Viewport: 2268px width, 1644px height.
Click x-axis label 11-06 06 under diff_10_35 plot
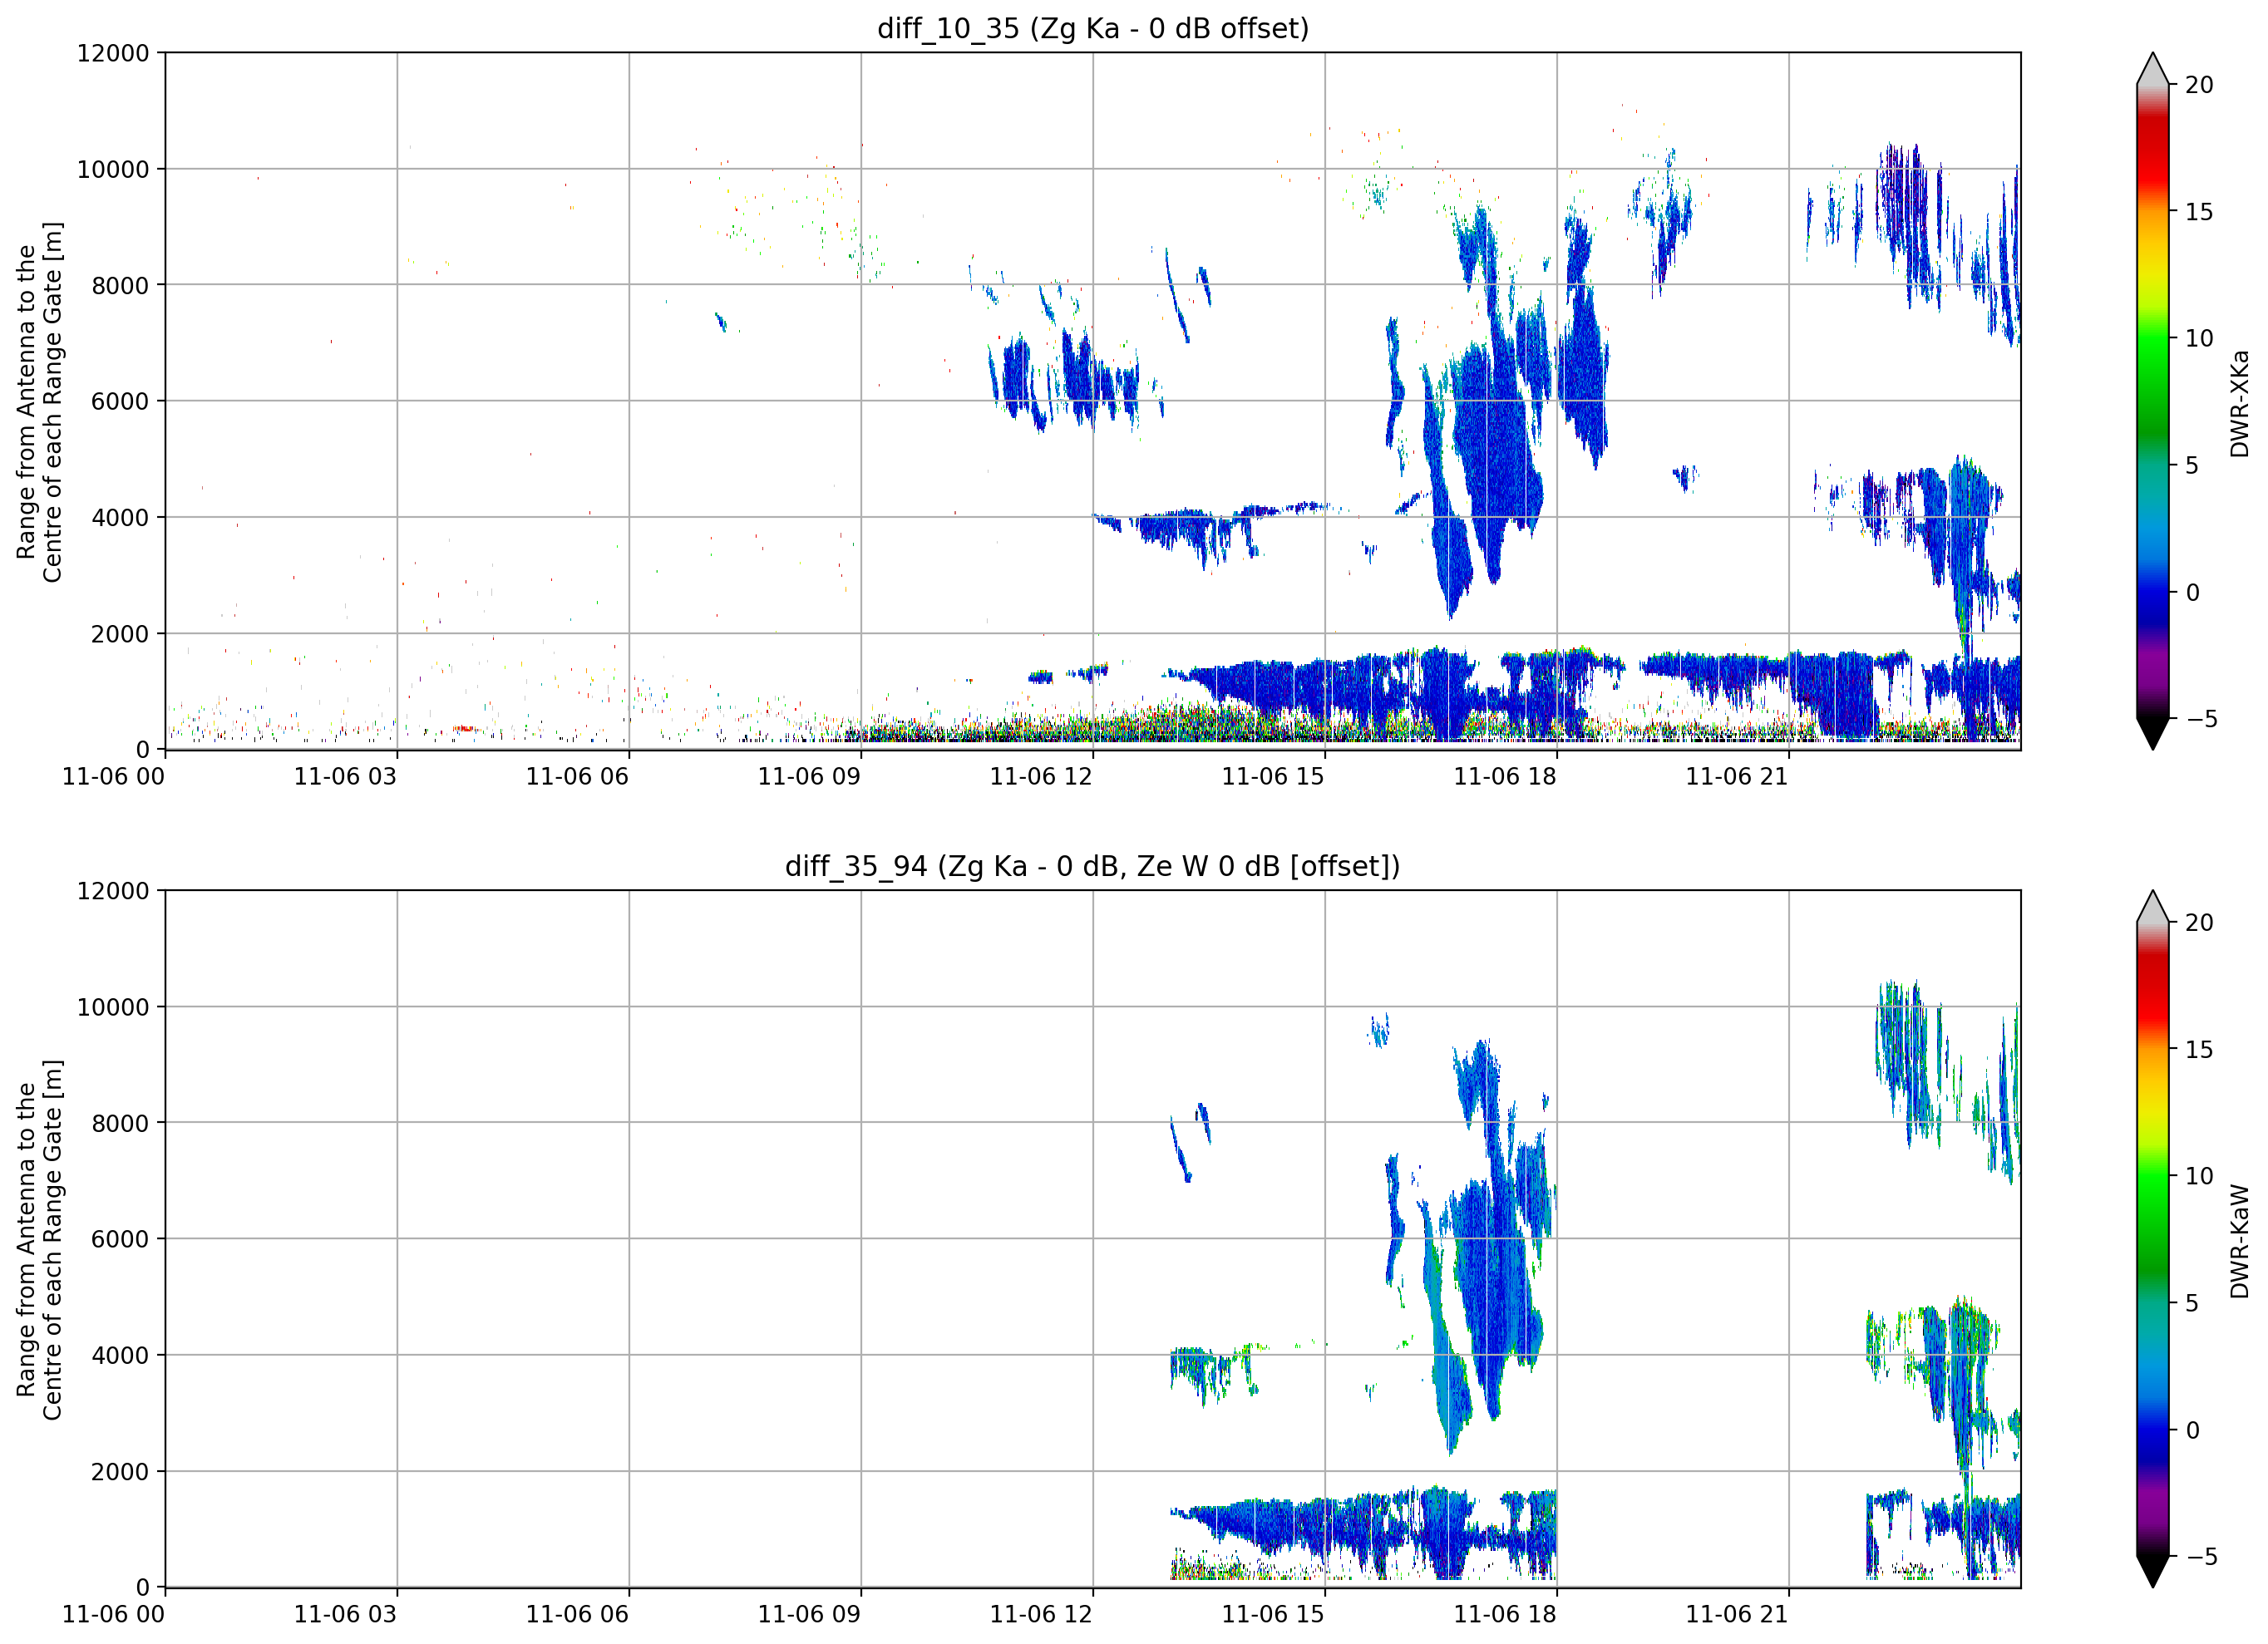coord(577,777)
